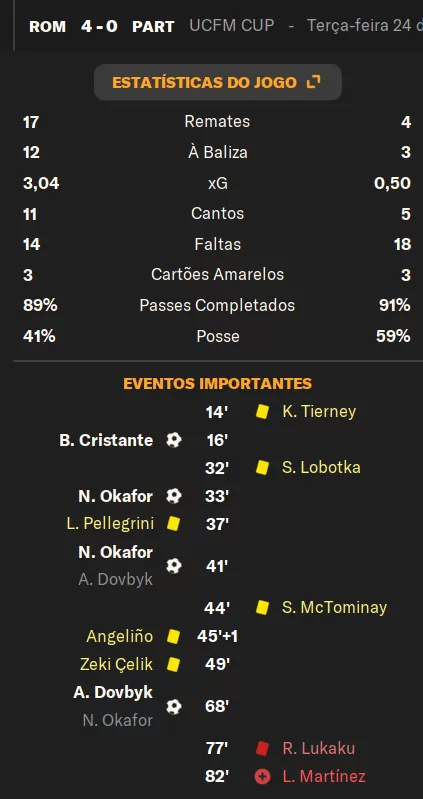
Task: Click K. Tierney's yellow card icon
Action: (x=262, y=412)
